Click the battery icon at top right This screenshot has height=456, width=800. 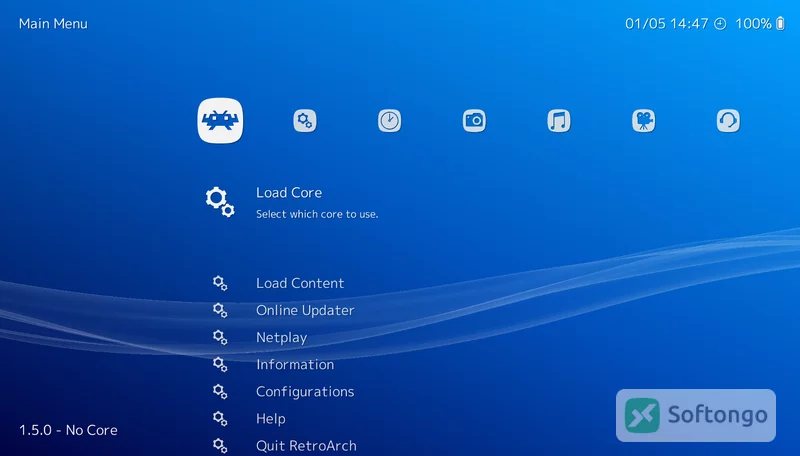pos(780,23)
